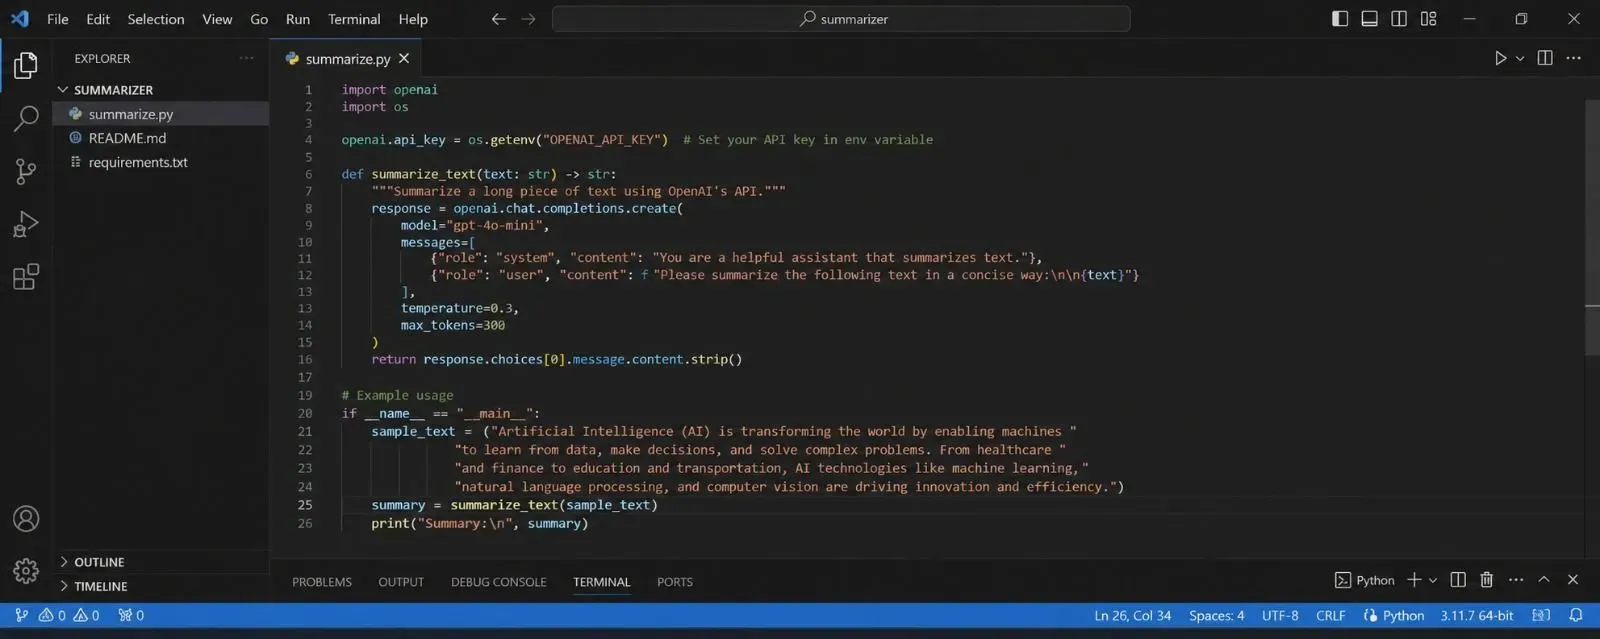Image resolution: width=1600 pixels, height=639 pixels.
Task: Open the Manage gear icon
Action: (x=26, y=571)
